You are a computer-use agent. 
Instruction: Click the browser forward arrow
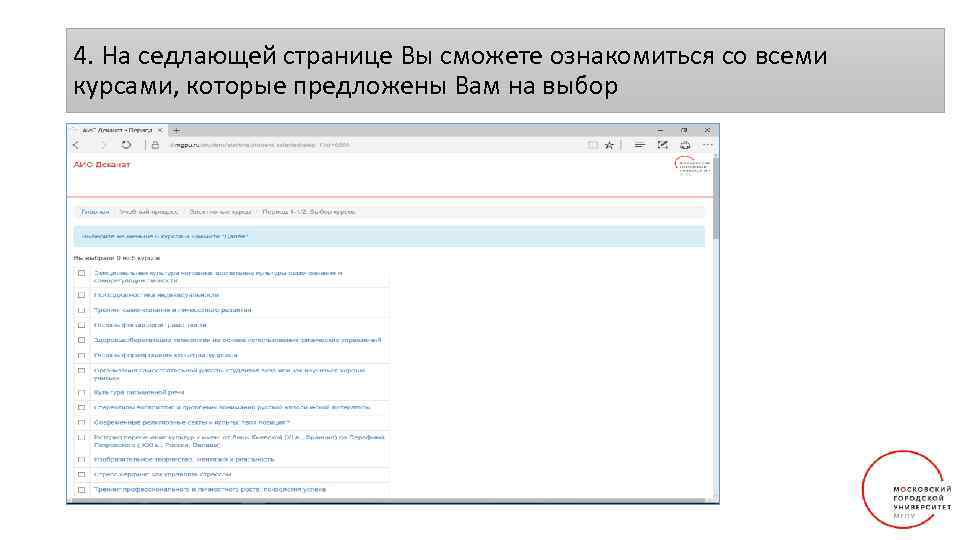coord(103,145)
